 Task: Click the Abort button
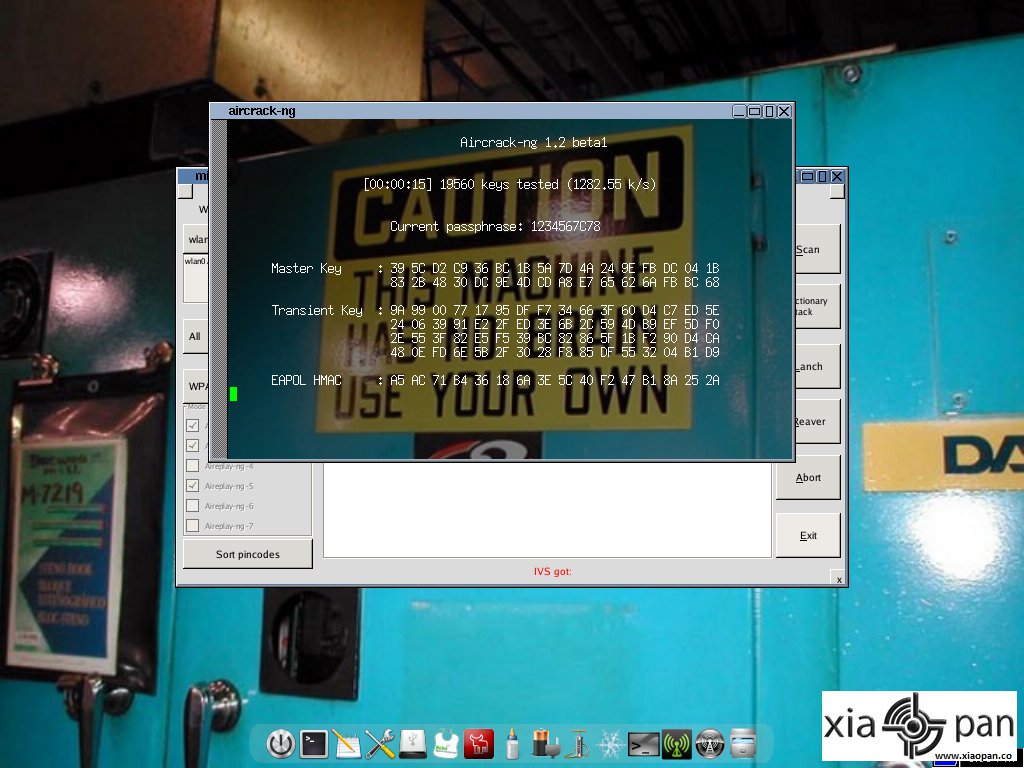click(x=808, y=477)
